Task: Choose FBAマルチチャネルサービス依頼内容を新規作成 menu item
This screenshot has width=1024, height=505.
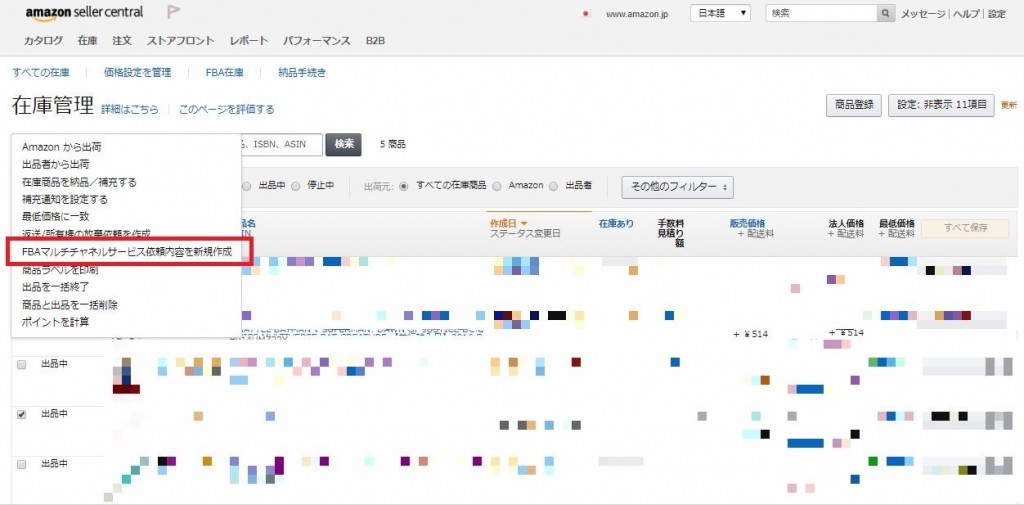Action: pyautogui.click(x=126, y=252)
